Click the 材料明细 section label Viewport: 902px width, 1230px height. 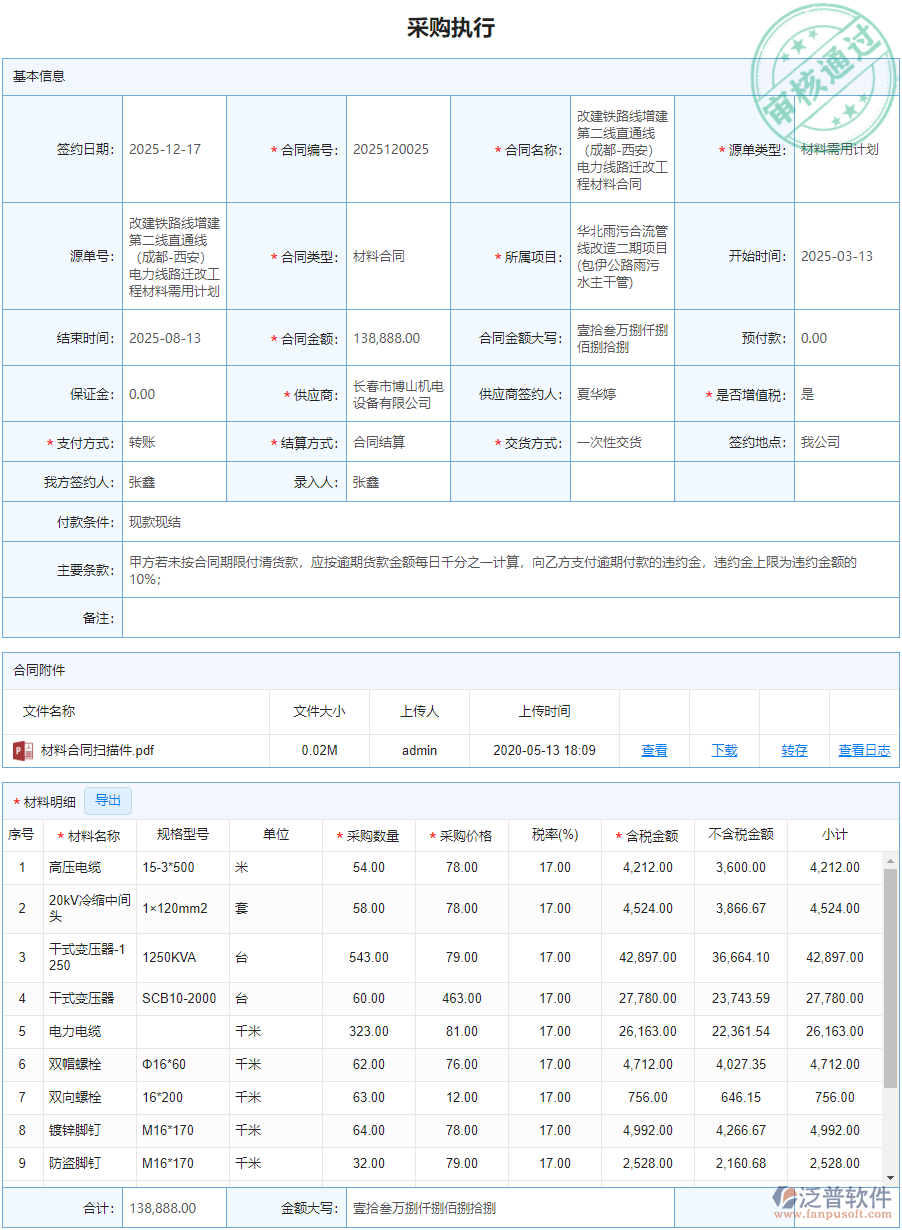47,800
